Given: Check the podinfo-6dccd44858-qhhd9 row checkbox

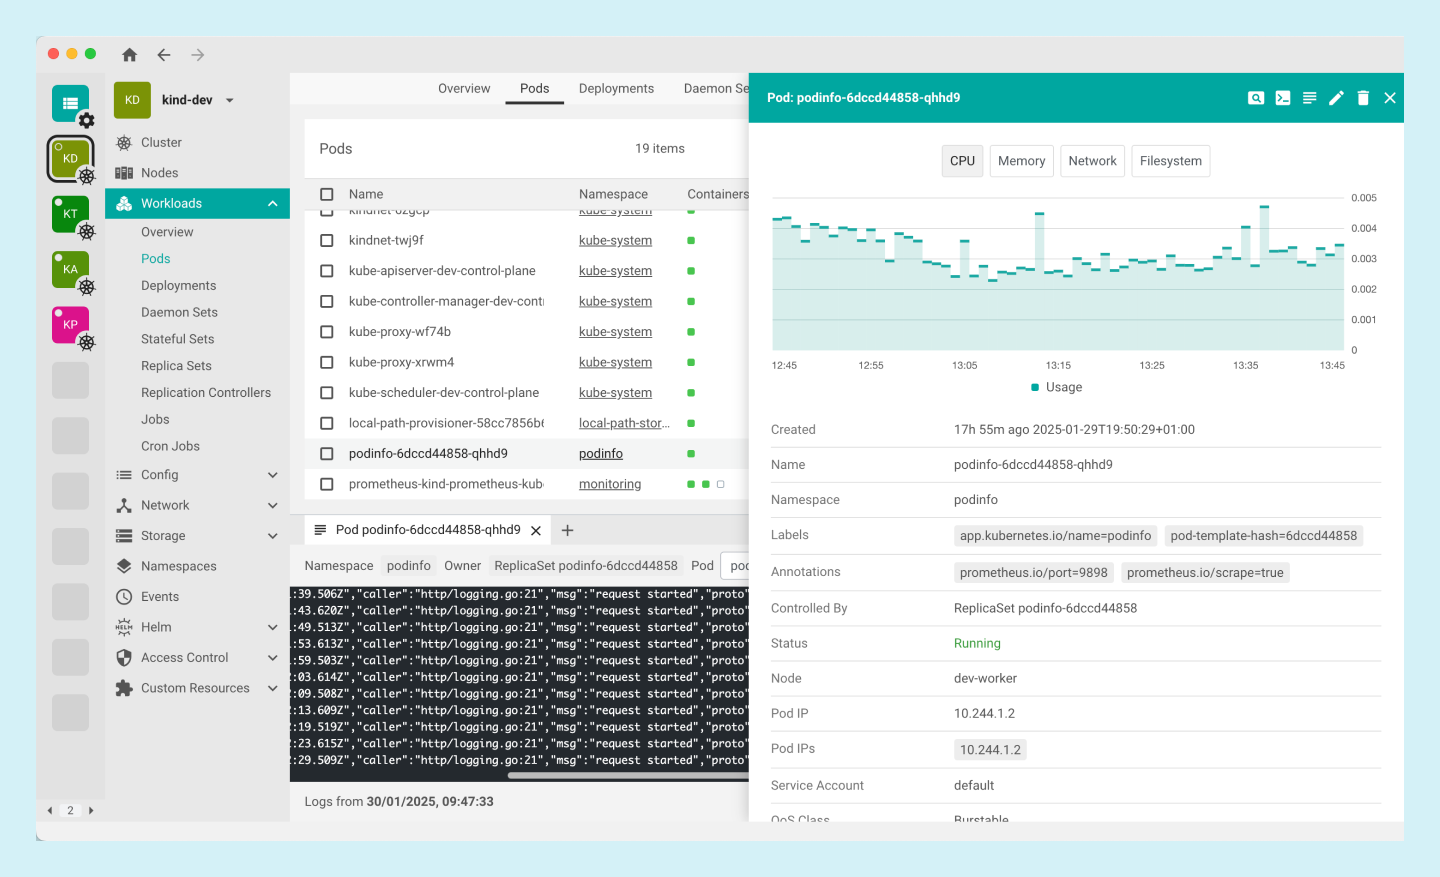Looking at the screenshot, I should (x=326, y=454).
